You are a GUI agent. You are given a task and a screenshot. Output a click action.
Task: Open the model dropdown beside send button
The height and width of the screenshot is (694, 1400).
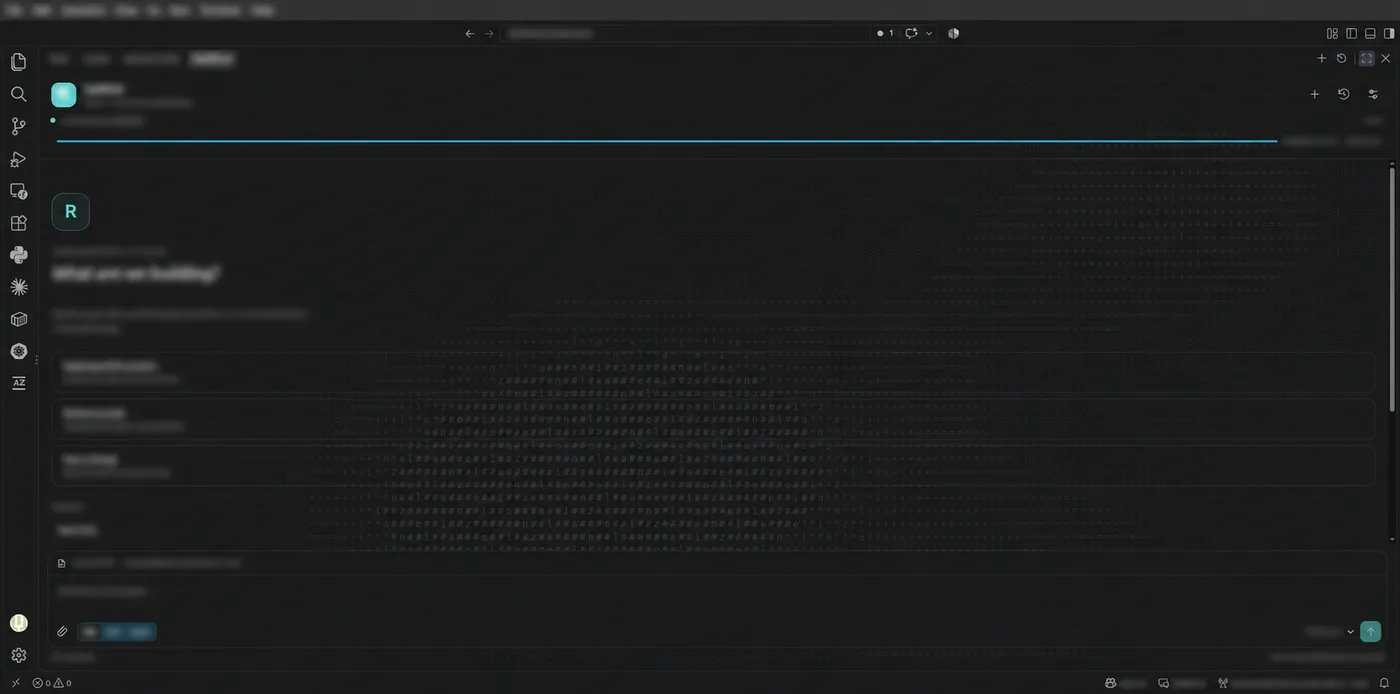1330,632
